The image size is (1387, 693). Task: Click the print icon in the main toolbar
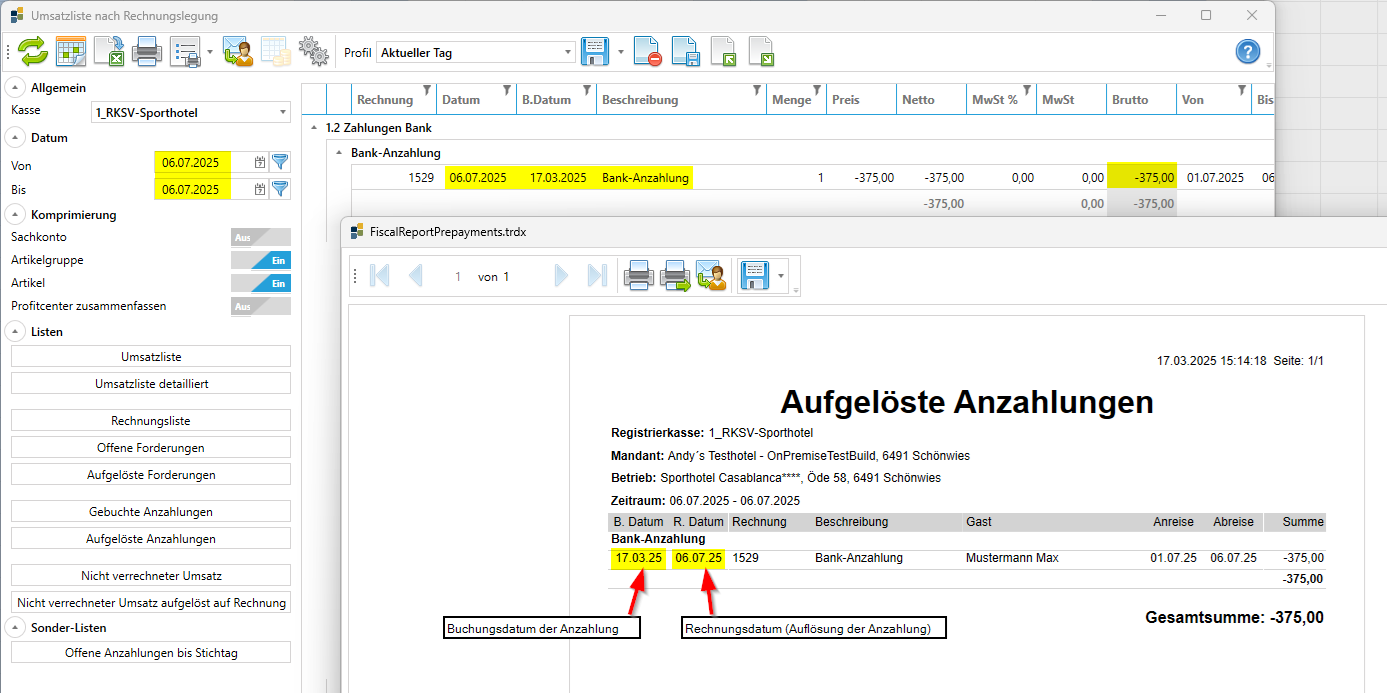tap(147, 51)
